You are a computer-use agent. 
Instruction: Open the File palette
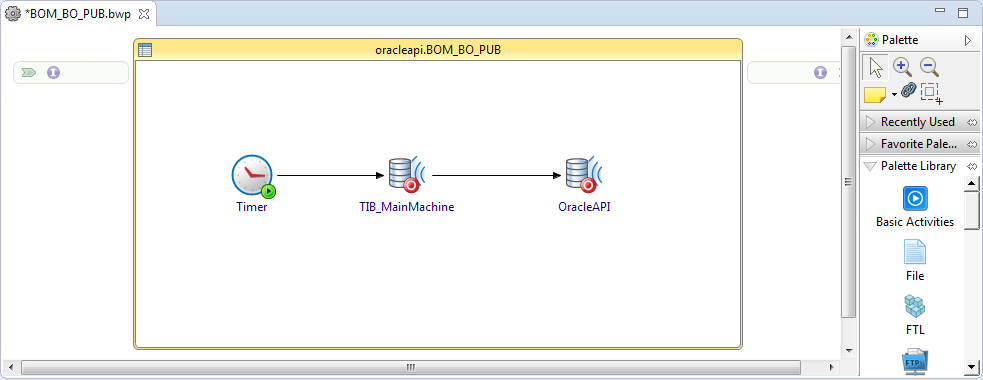point(915,261)
